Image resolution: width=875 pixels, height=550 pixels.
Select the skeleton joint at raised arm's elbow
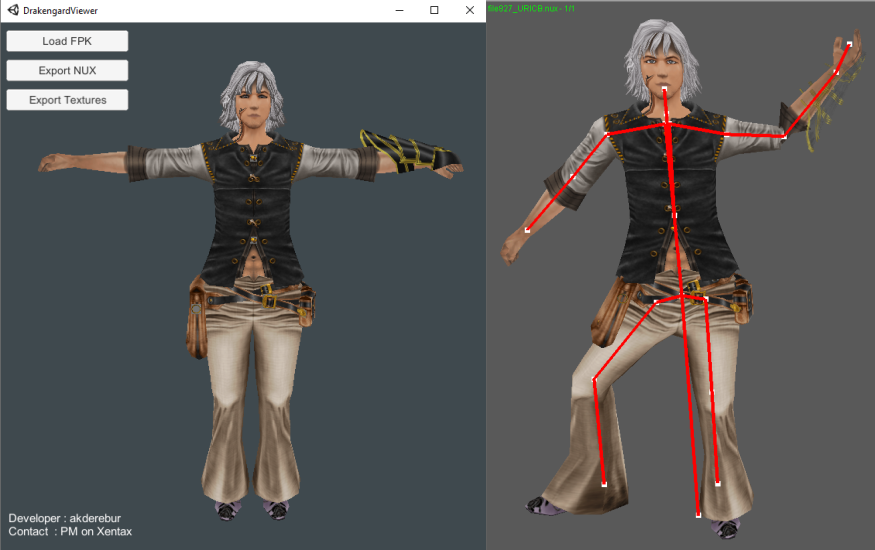pos(785,136)
